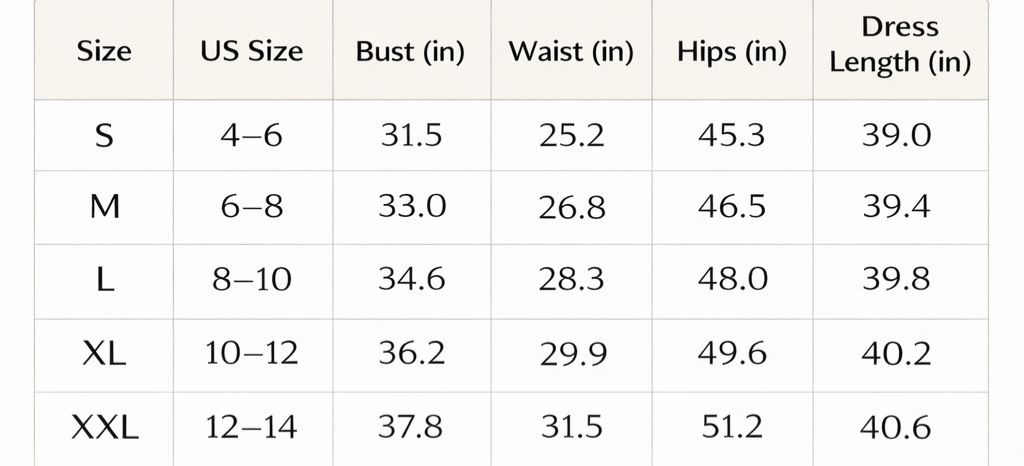
Task: Select the Waist (in) header cell
Action: (571, 52)
